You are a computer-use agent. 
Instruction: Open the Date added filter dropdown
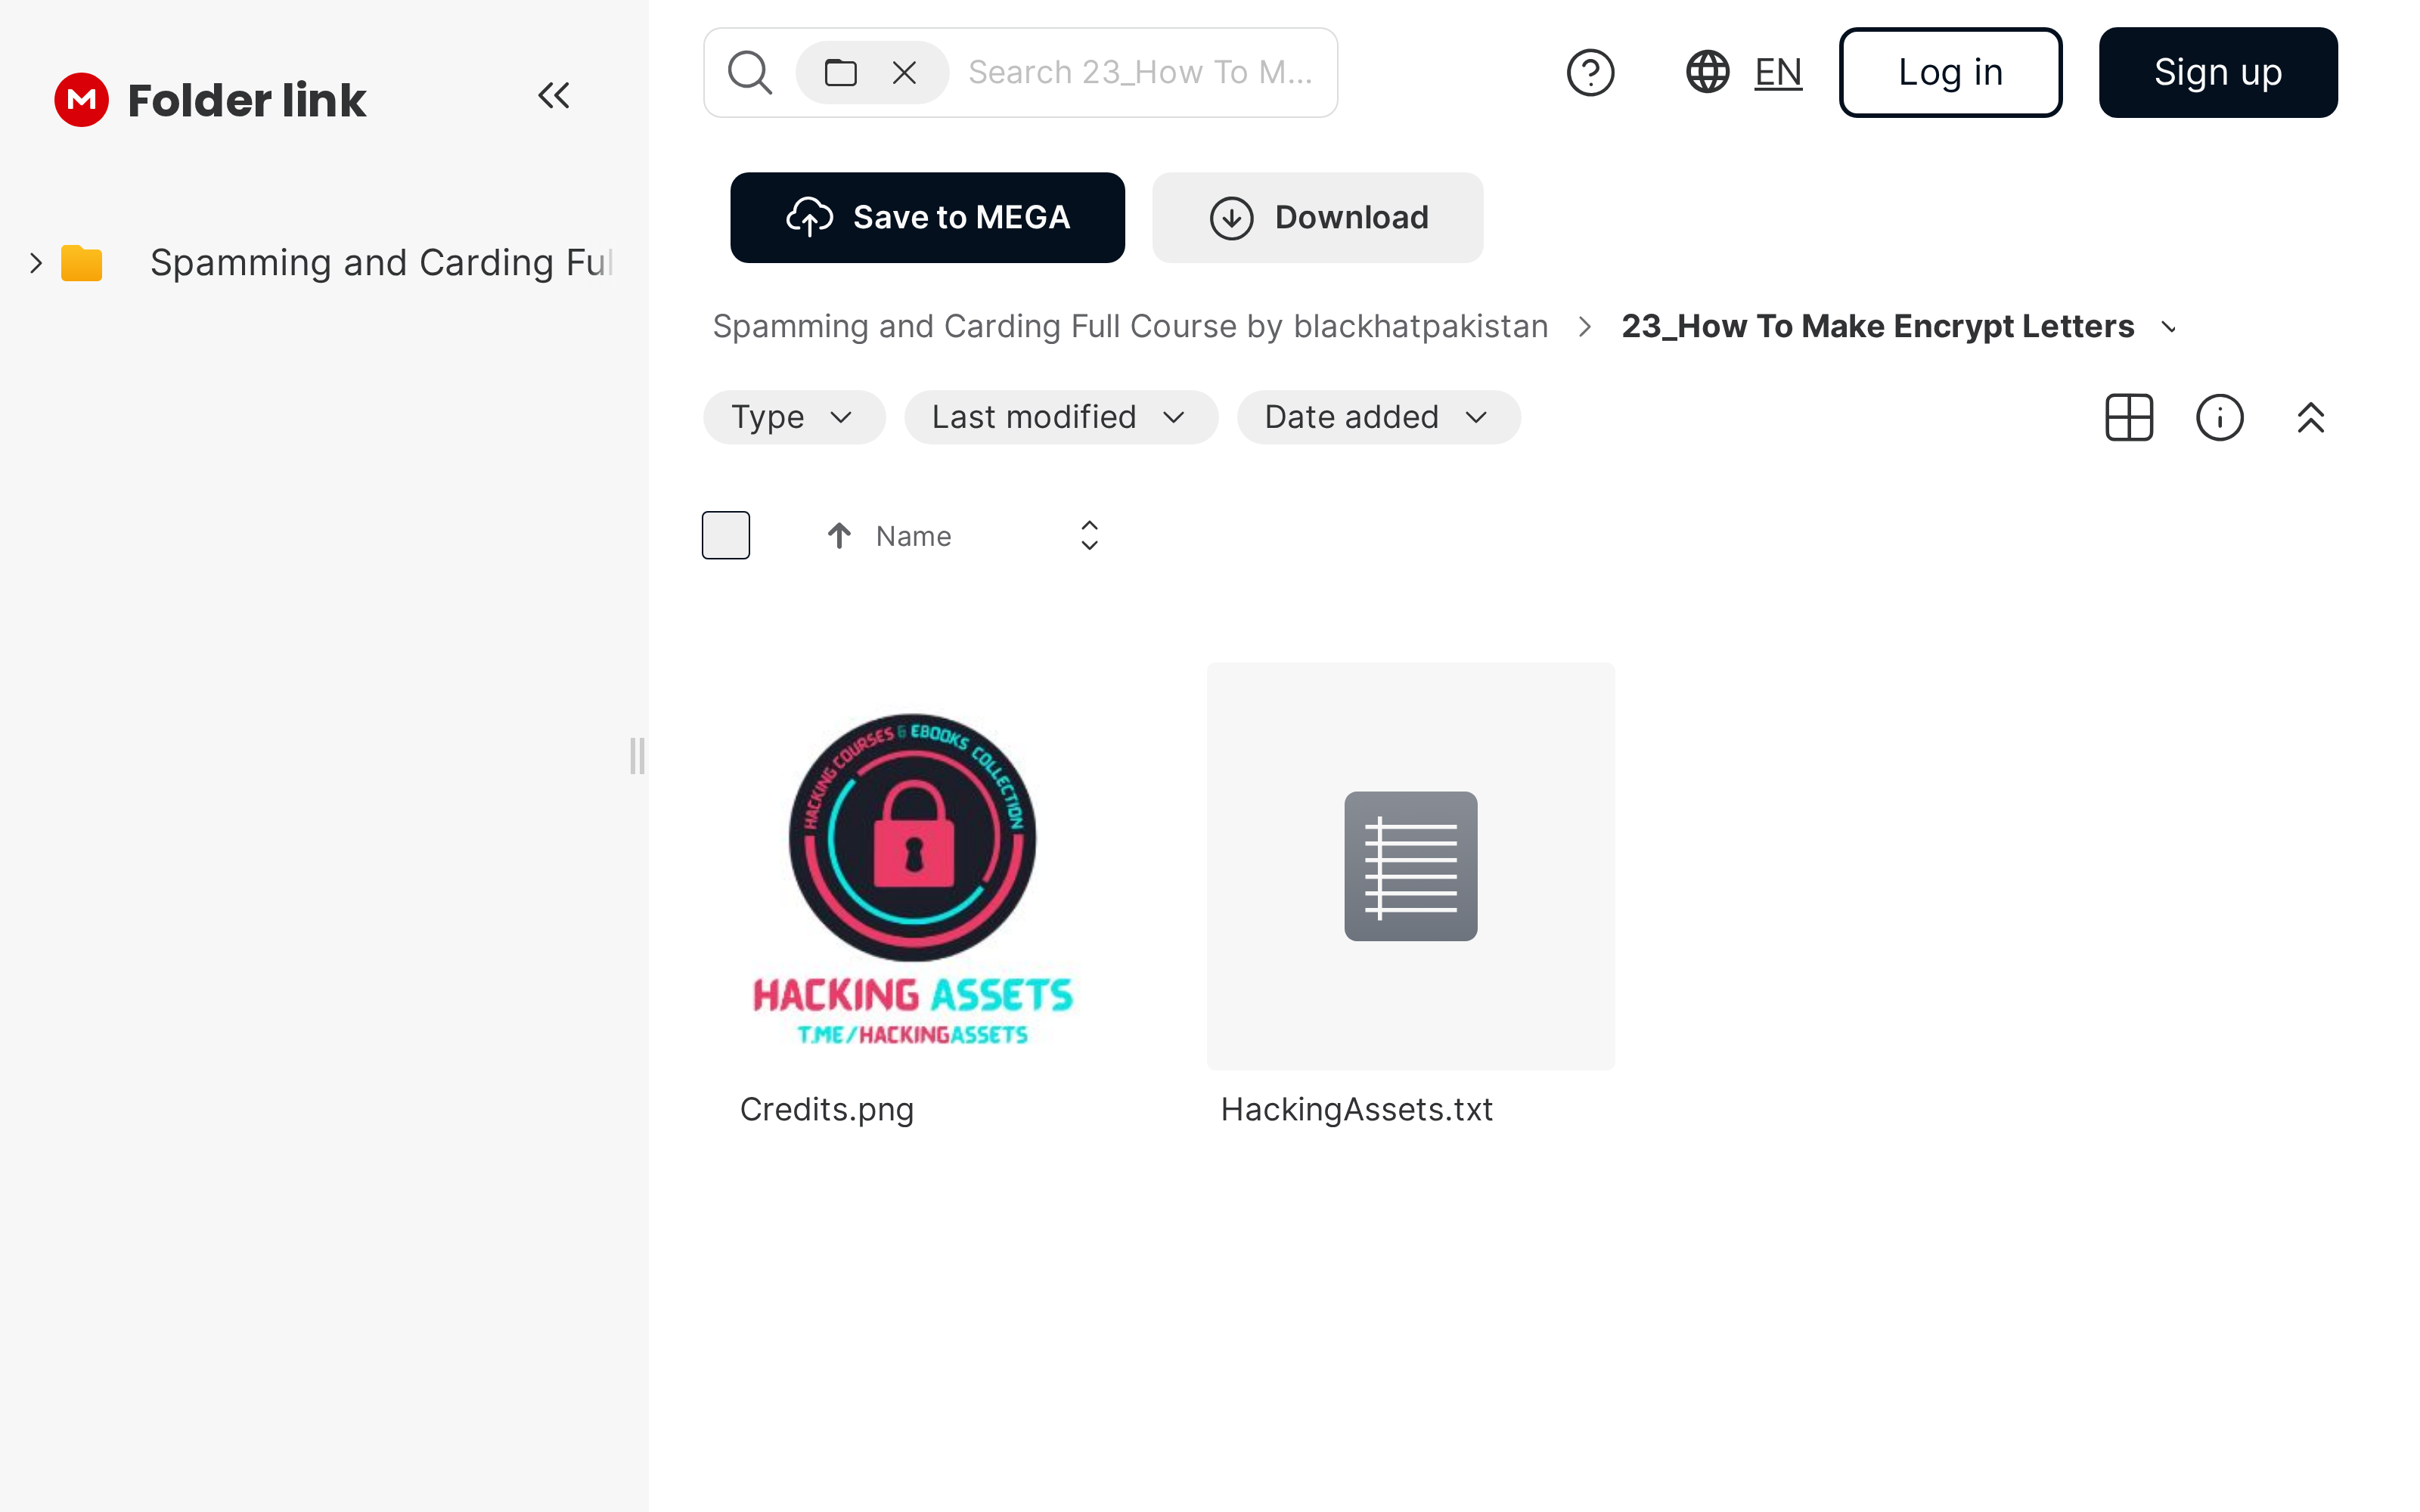[x=1379, y=417]
